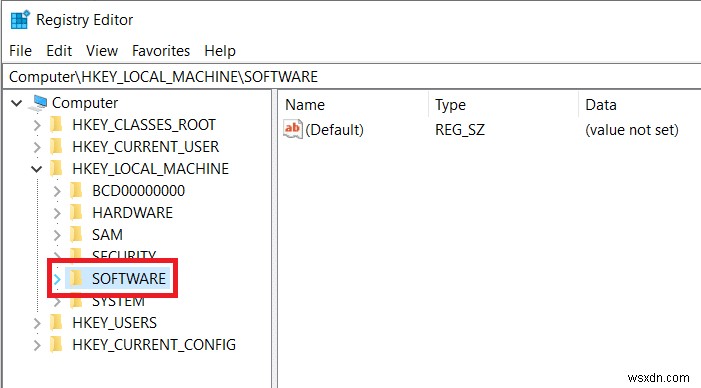
Task: Expand the HKEY_CURRENT_CONFIG chevron
Action: [x=37, y=345]
